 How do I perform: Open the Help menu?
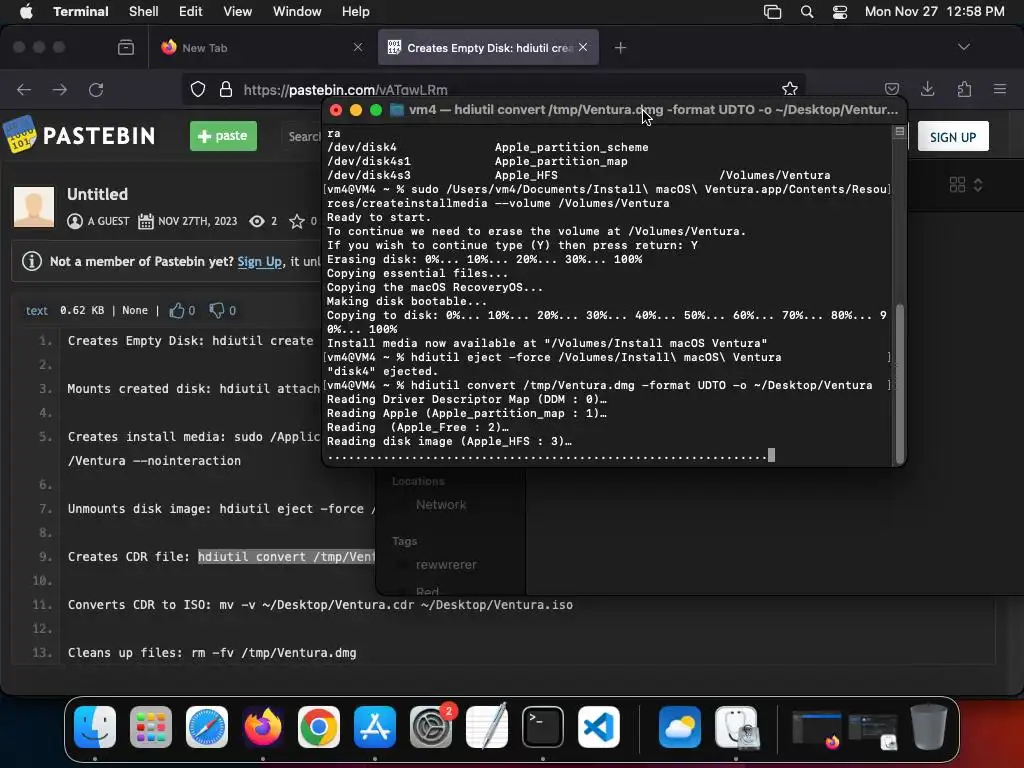coord(355,12)
